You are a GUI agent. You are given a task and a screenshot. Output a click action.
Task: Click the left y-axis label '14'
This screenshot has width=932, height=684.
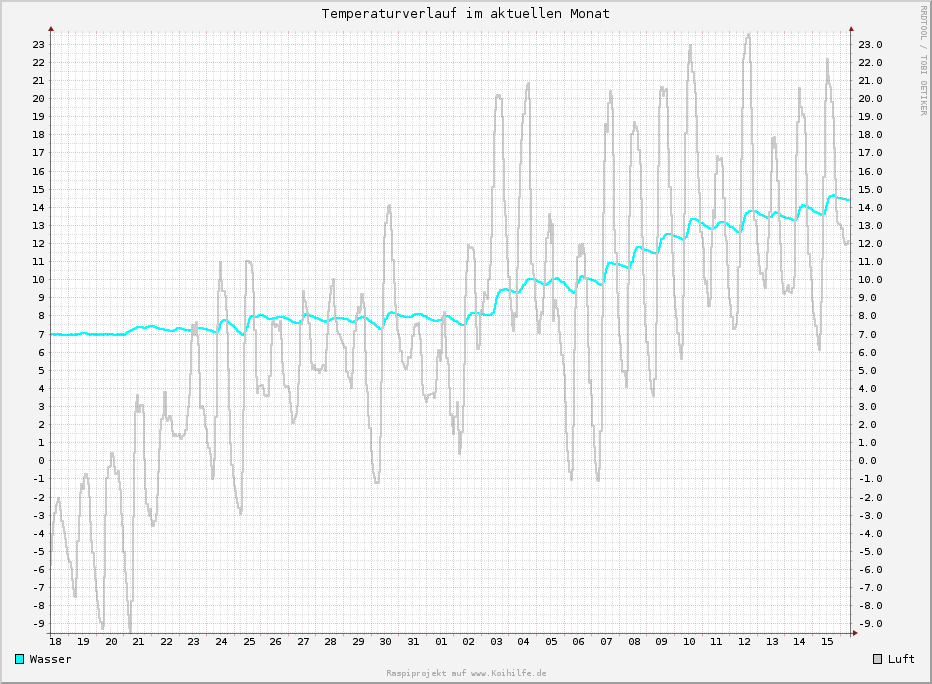coord(39,207)
